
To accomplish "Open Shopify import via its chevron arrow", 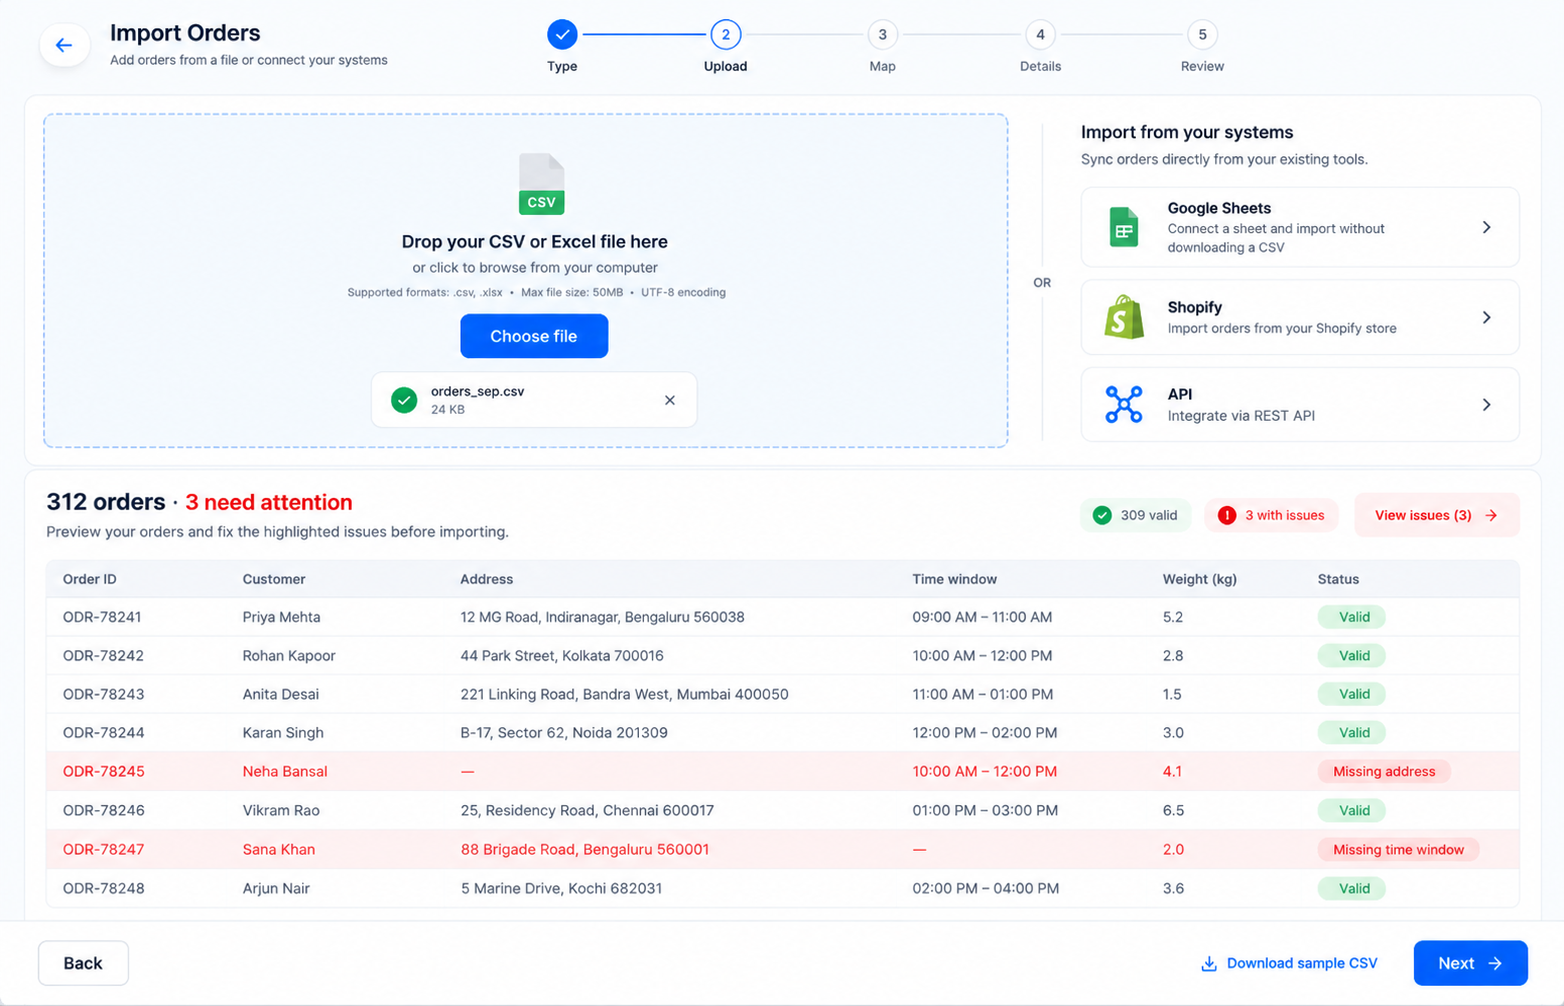I will (1487, 317).
